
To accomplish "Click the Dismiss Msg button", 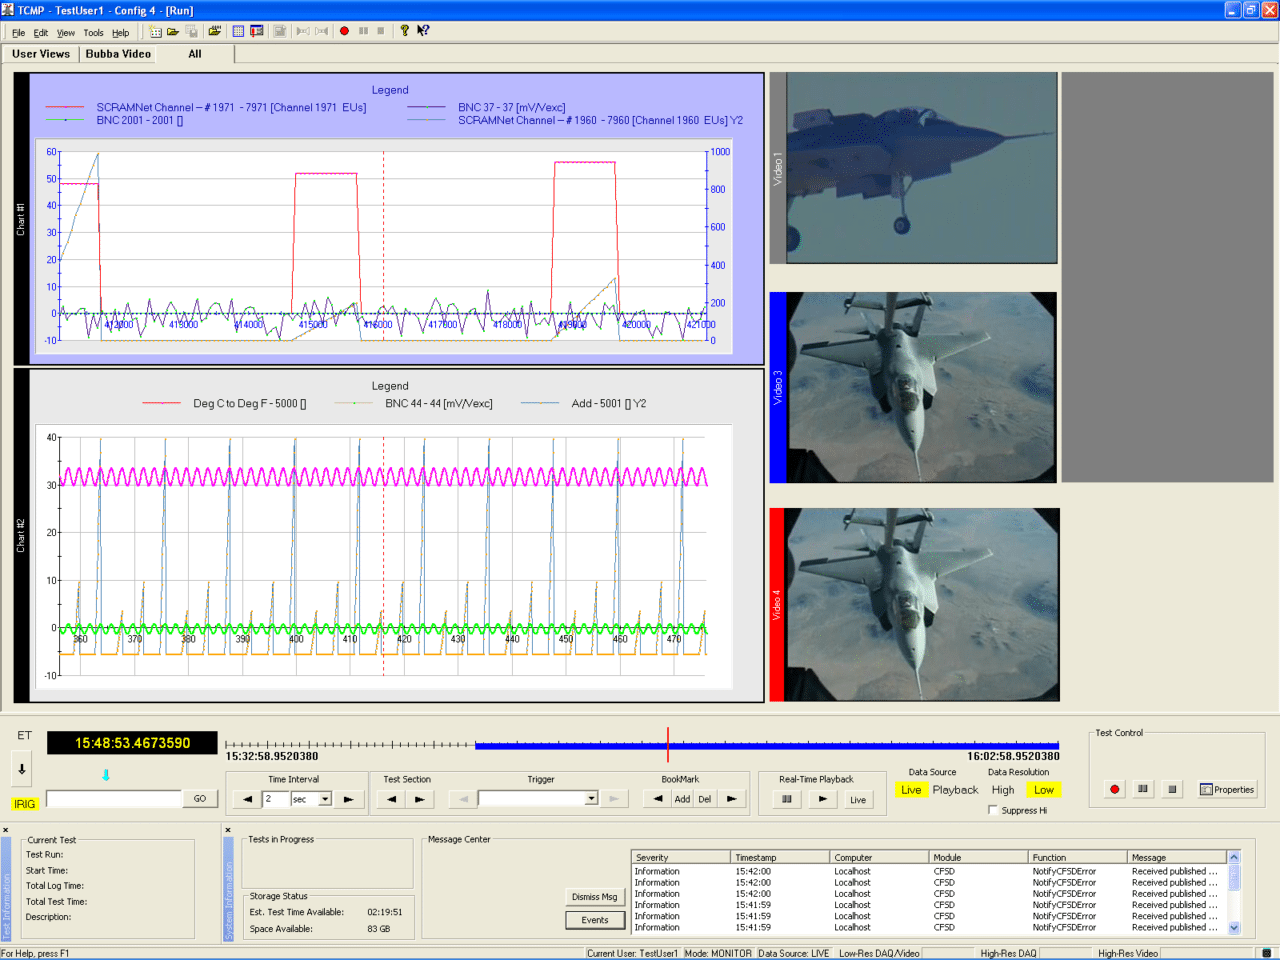I will click(595, 897).
